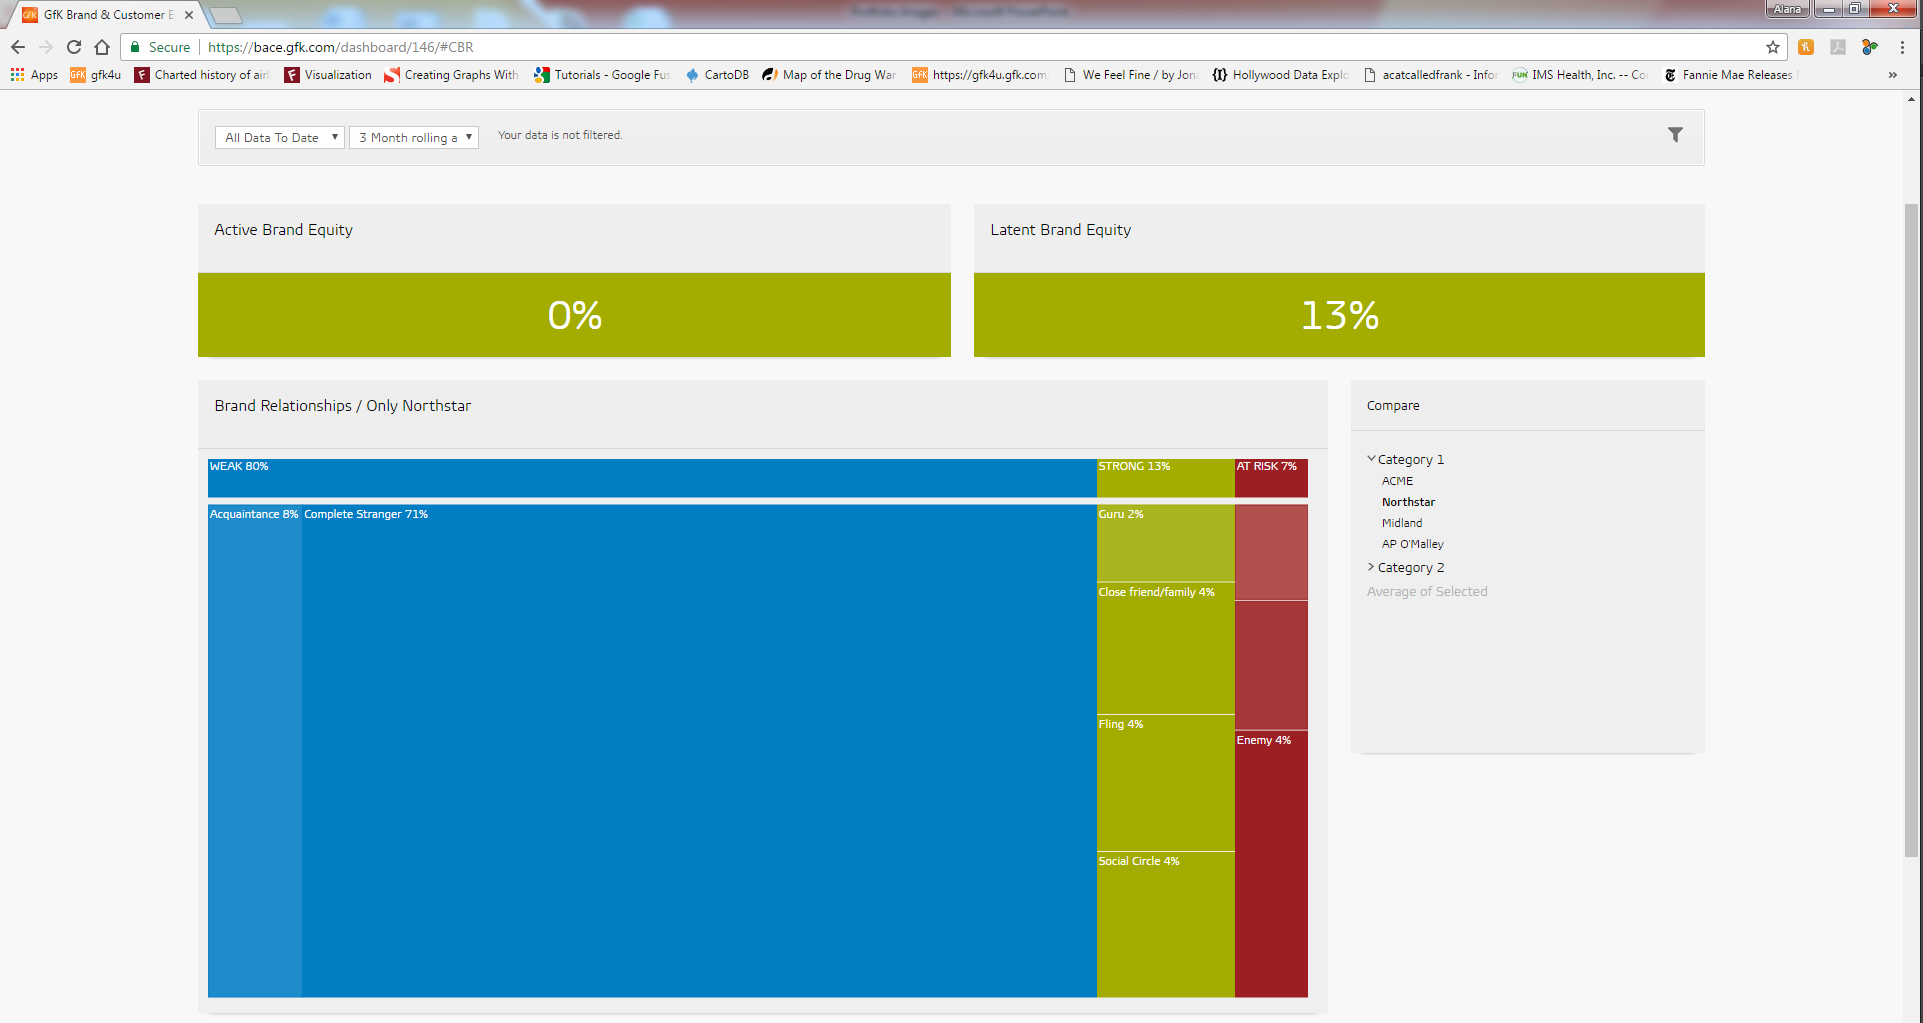Click the colorful extension icon in the toolbar
The image size is (1923, 1023).
1870,47
